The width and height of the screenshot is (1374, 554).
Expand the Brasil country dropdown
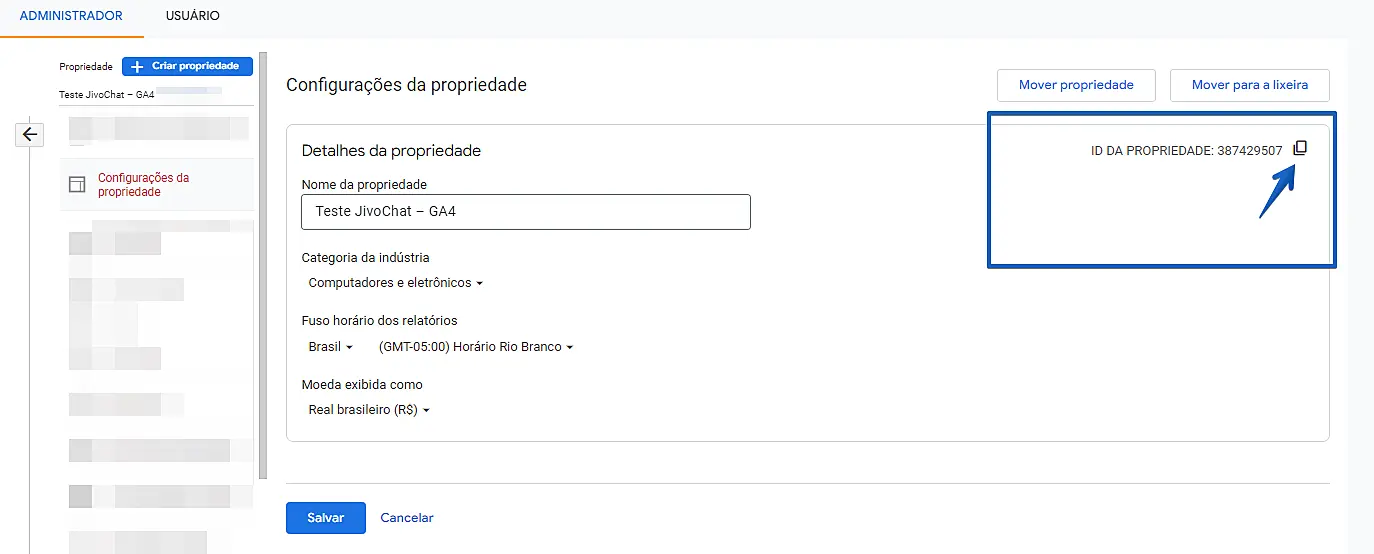[x=331, y=347]
